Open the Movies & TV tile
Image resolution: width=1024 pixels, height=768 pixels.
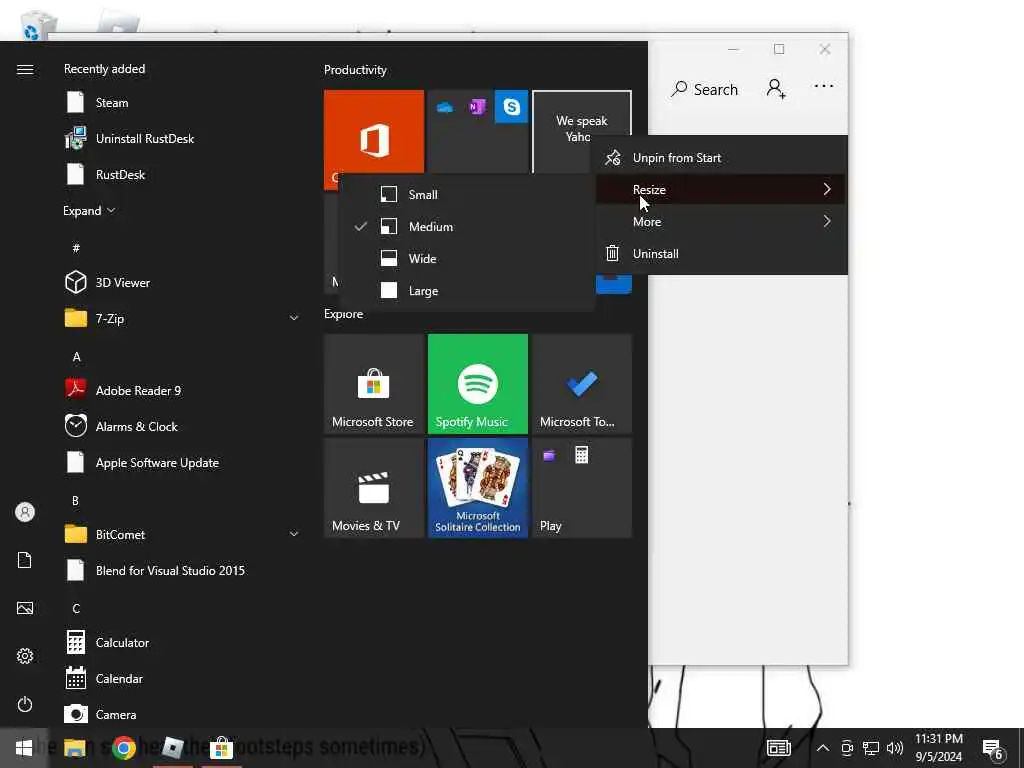[x=374, y=488]
